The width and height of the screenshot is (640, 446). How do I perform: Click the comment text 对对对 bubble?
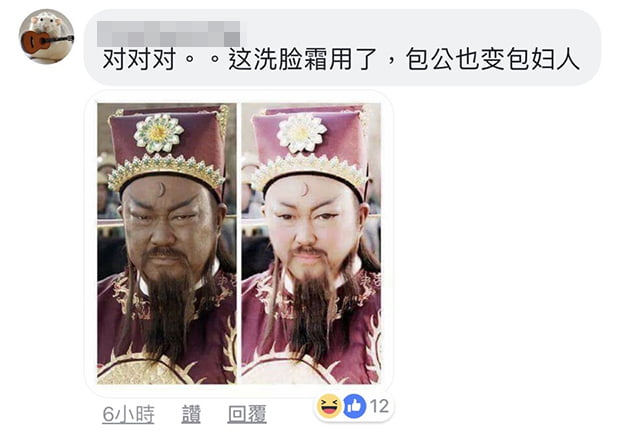(342, 47)
